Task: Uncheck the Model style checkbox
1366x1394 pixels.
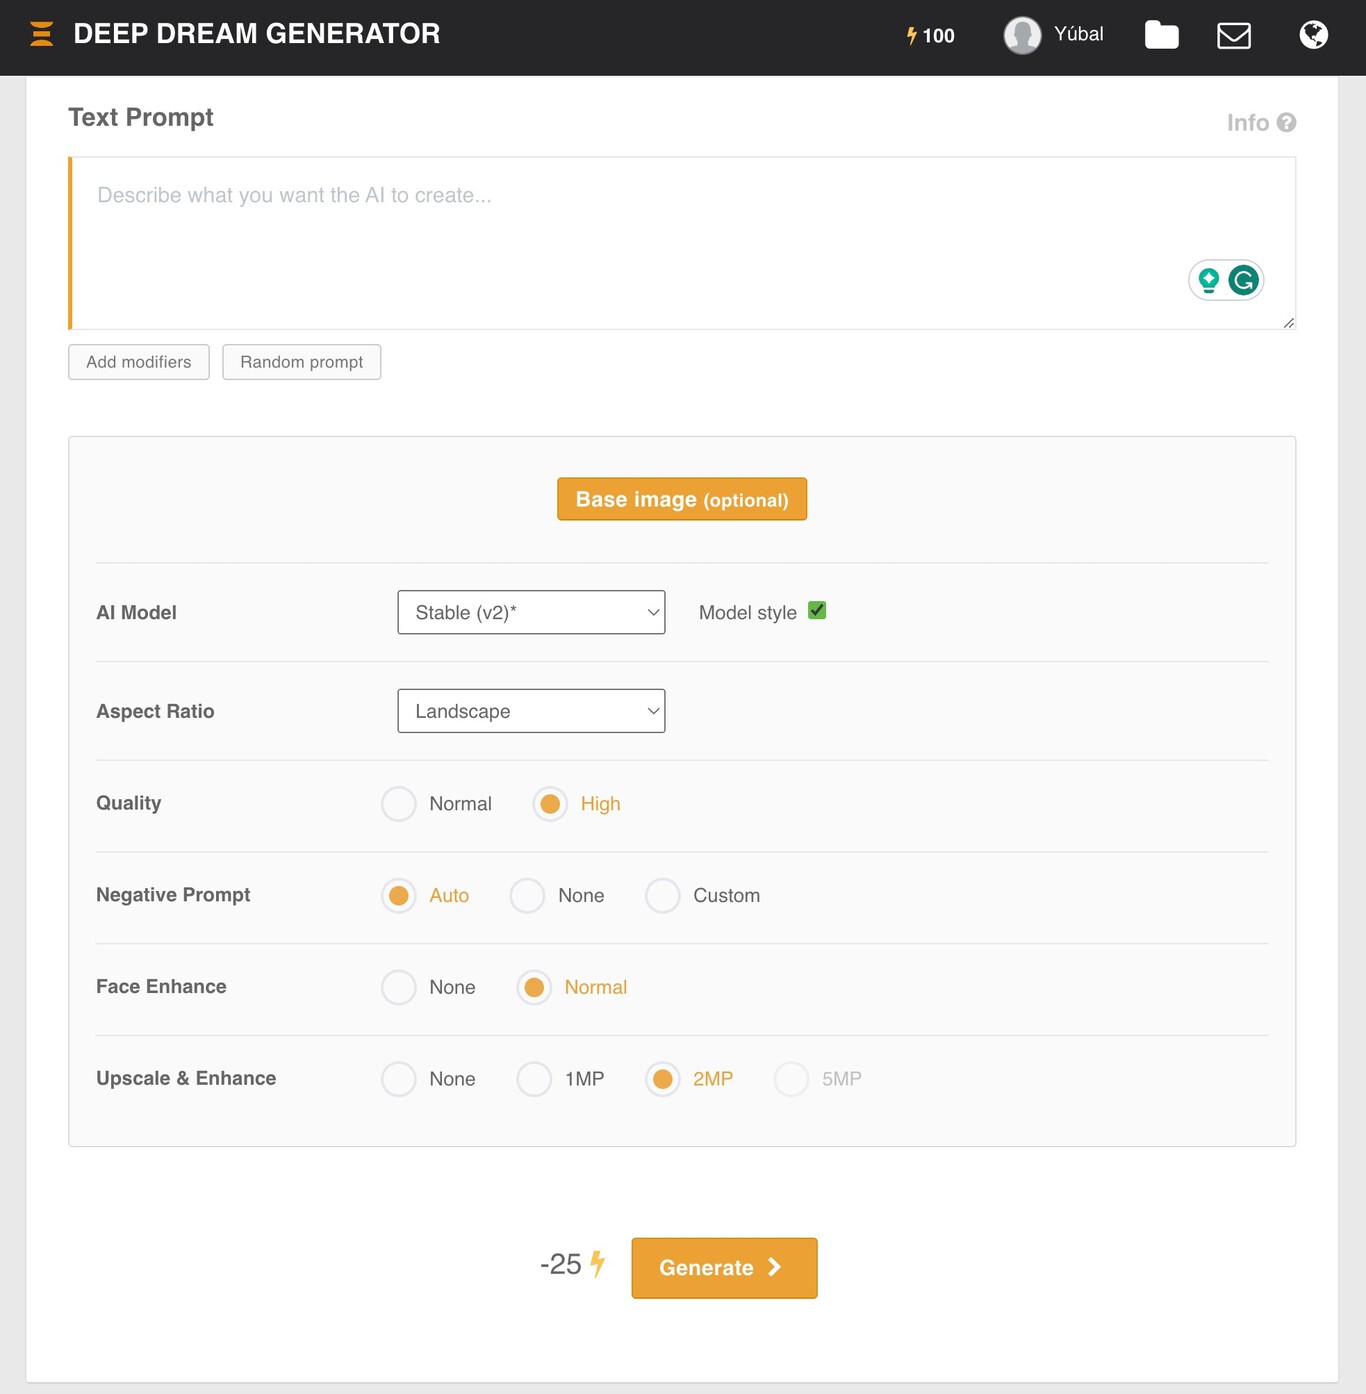Action: 817,611
